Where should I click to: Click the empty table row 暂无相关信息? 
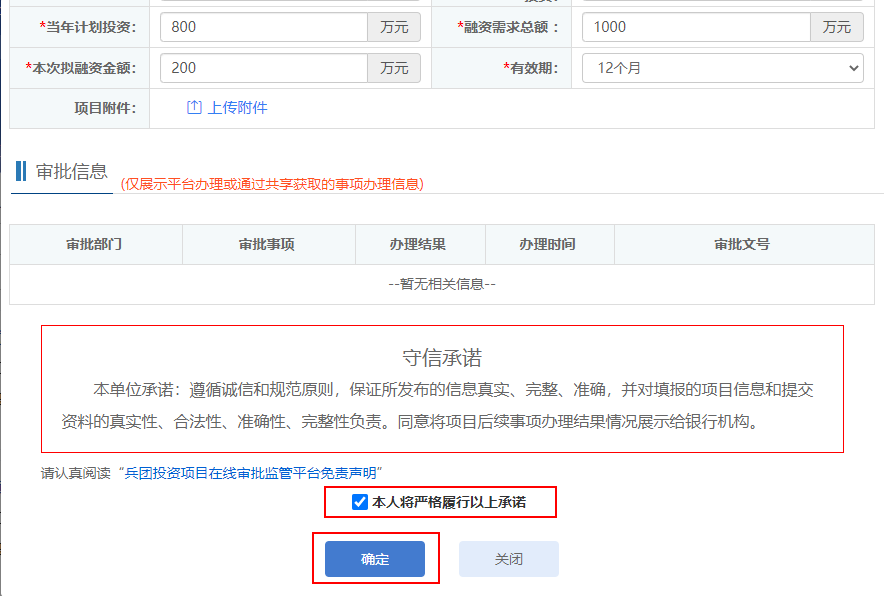coord(441,284)
